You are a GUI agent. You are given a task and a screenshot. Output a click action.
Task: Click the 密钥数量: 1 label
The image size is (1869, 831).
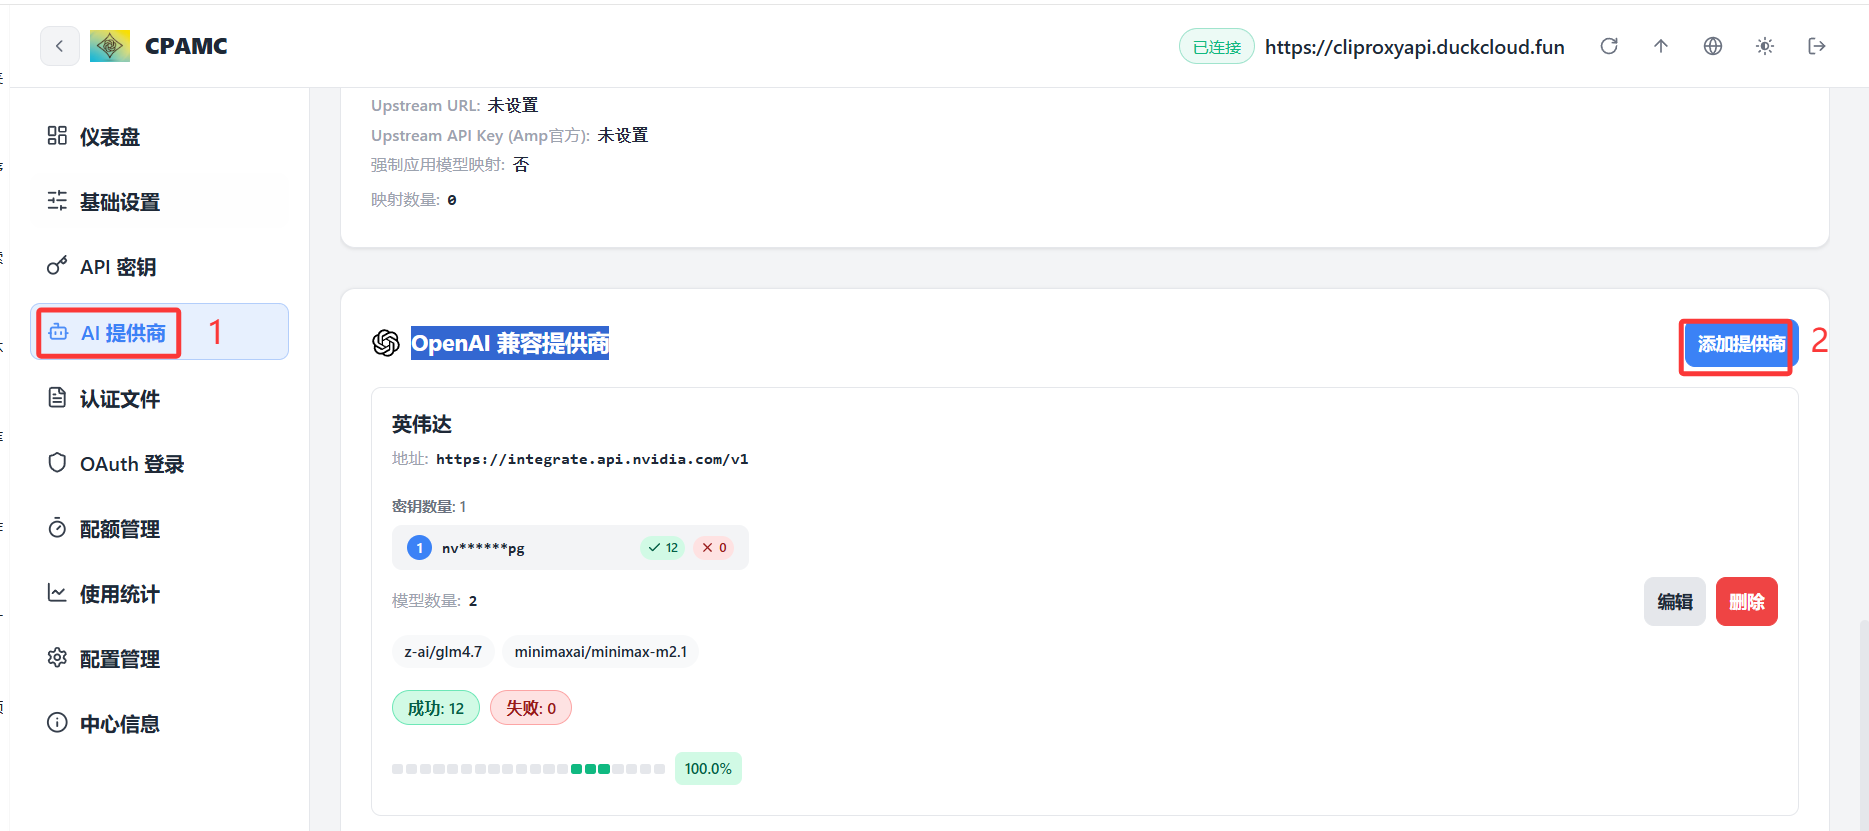point(429,506)
